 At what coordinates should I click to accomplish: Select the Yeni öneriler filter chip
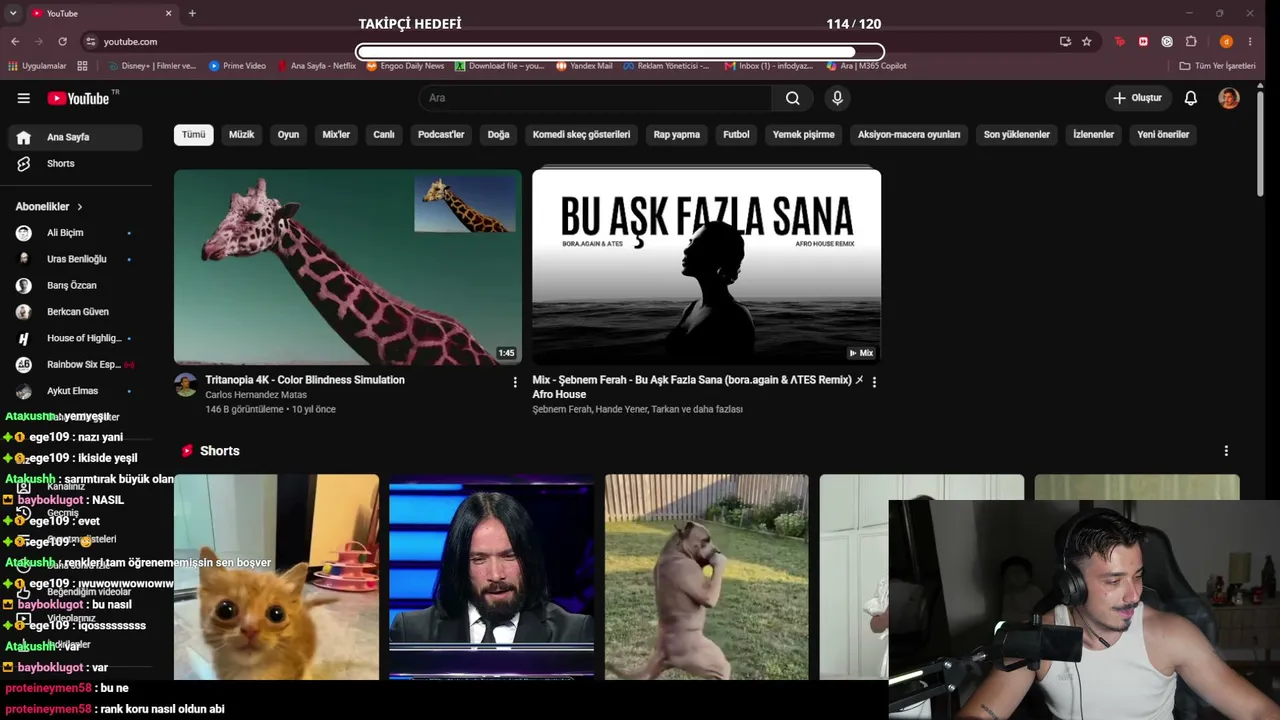[1163, 135]
